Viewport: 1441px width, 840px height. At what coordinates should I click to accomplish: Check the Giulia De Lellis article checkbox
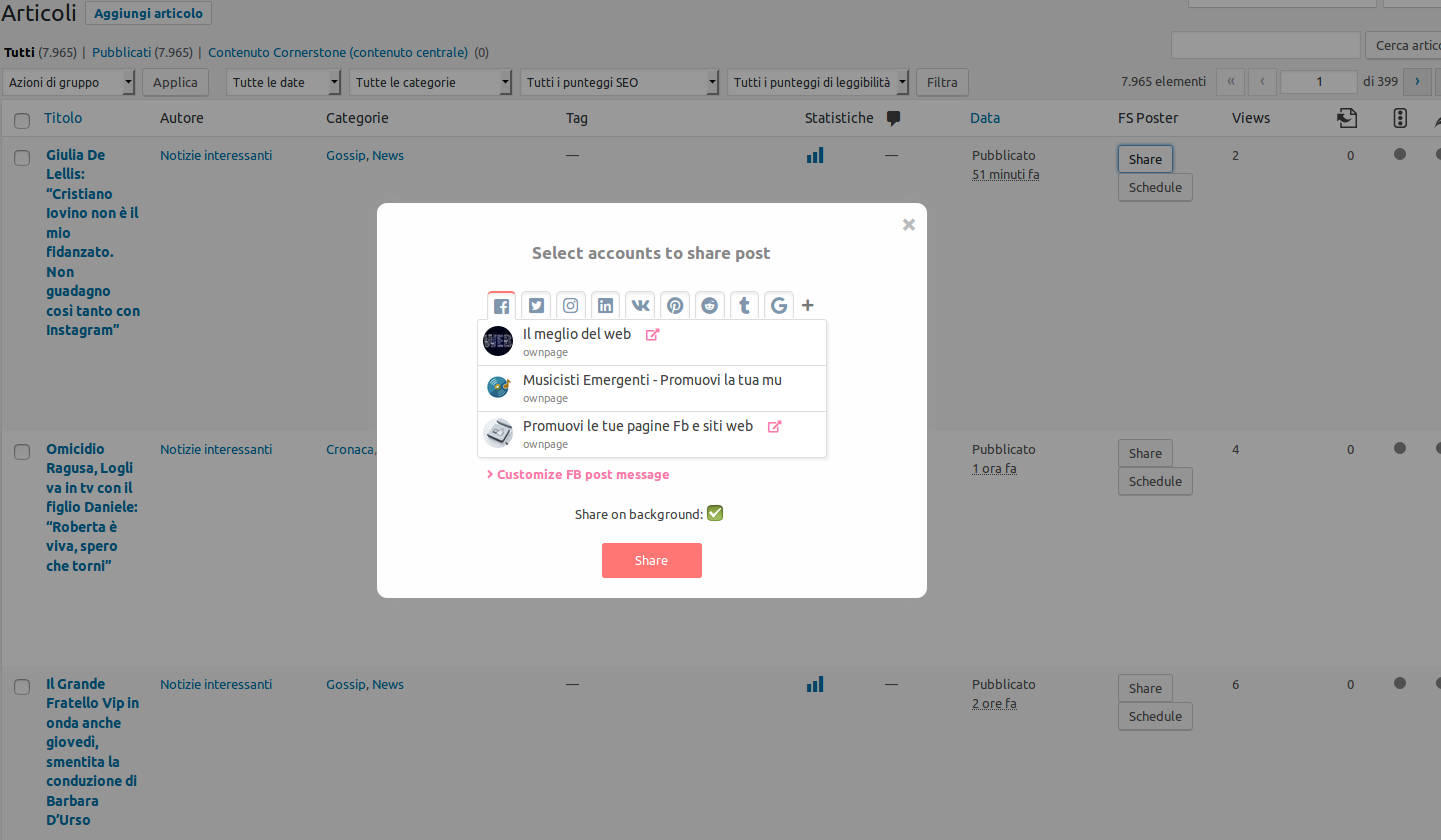pyautogui.click(x=22, y=157)
